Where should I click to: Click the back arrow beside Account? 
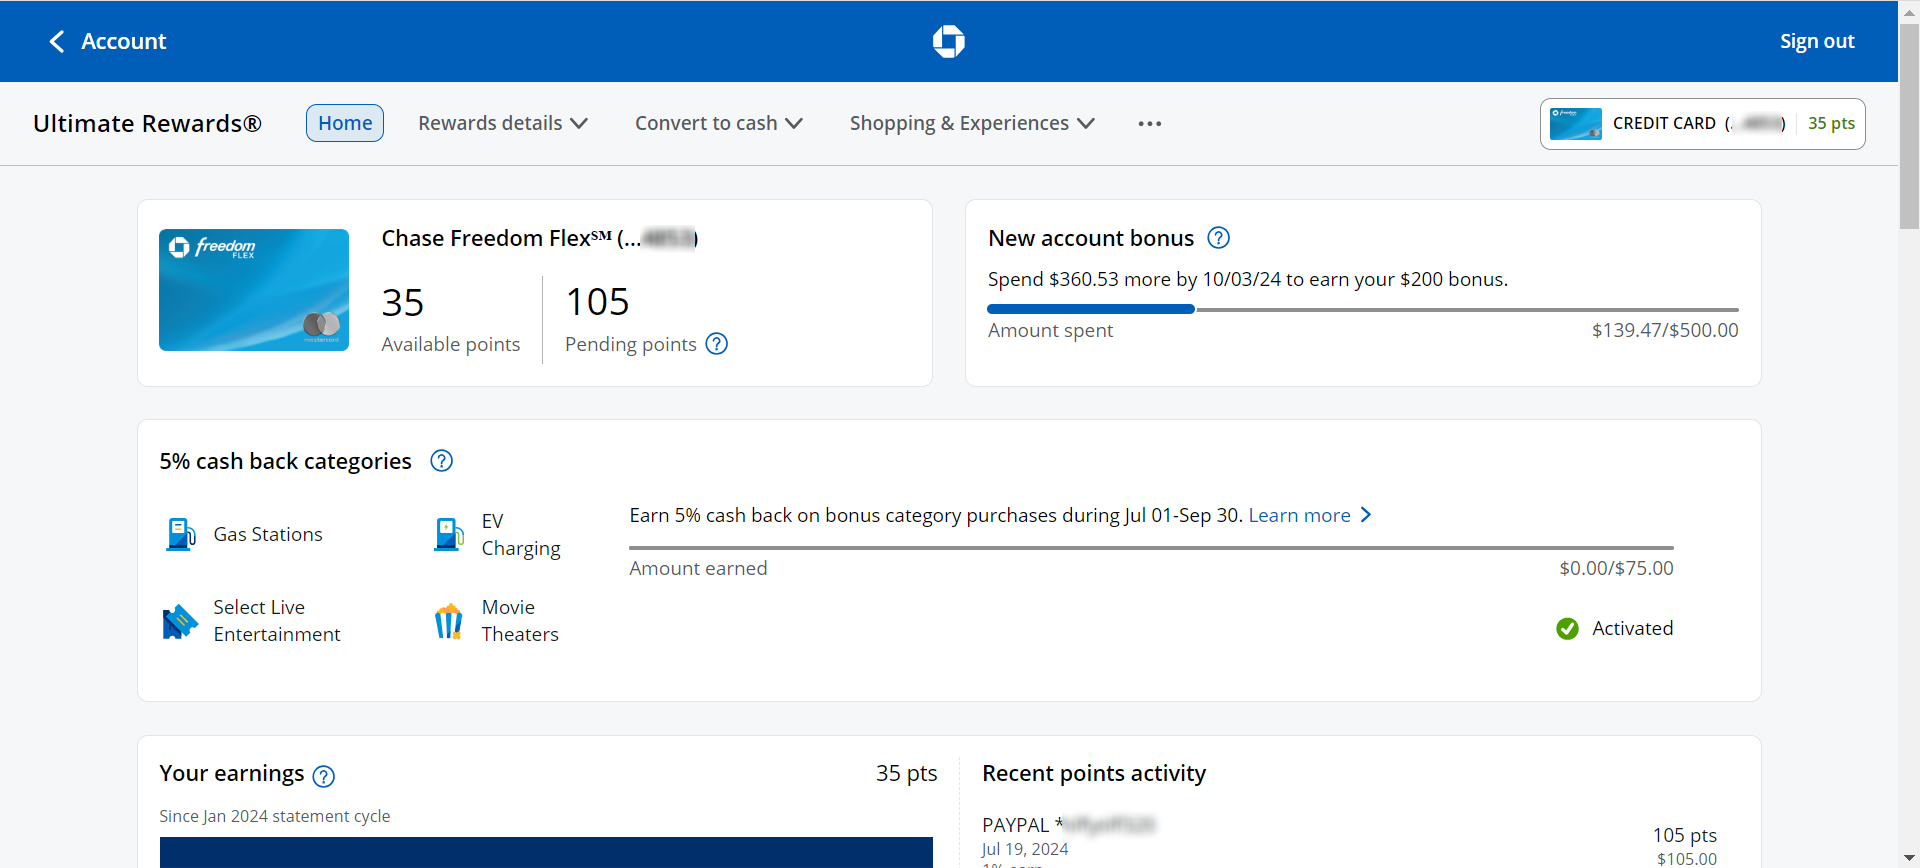(x=57, y=41)
